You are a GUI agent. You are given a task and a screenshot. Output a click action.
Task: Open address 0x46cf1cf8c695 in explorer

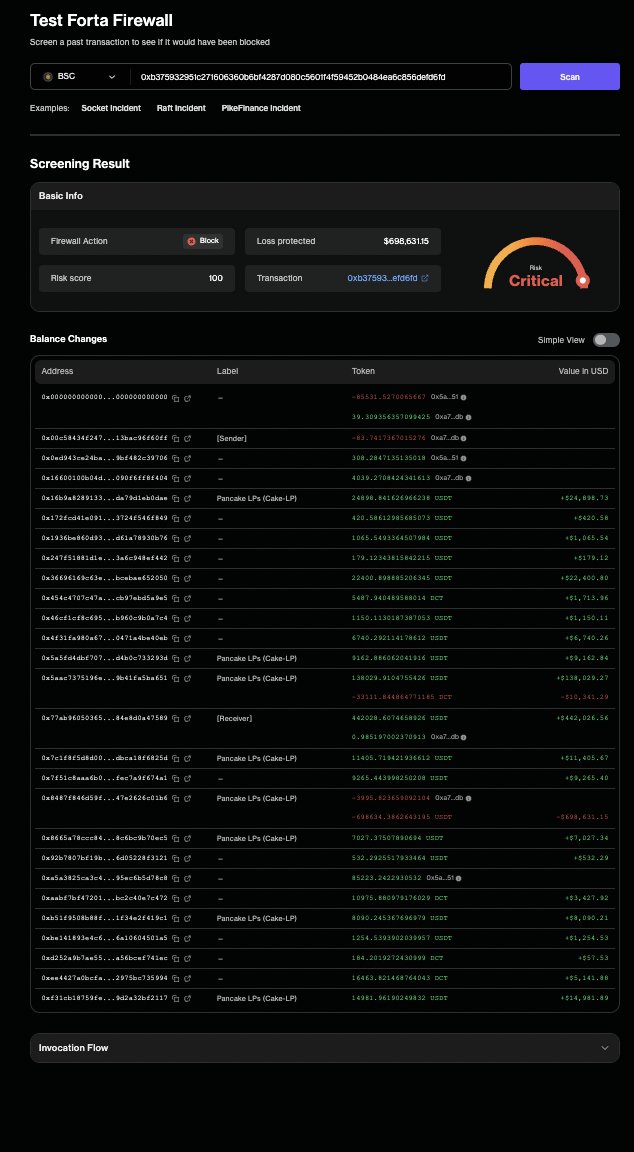tap(187, 618)
